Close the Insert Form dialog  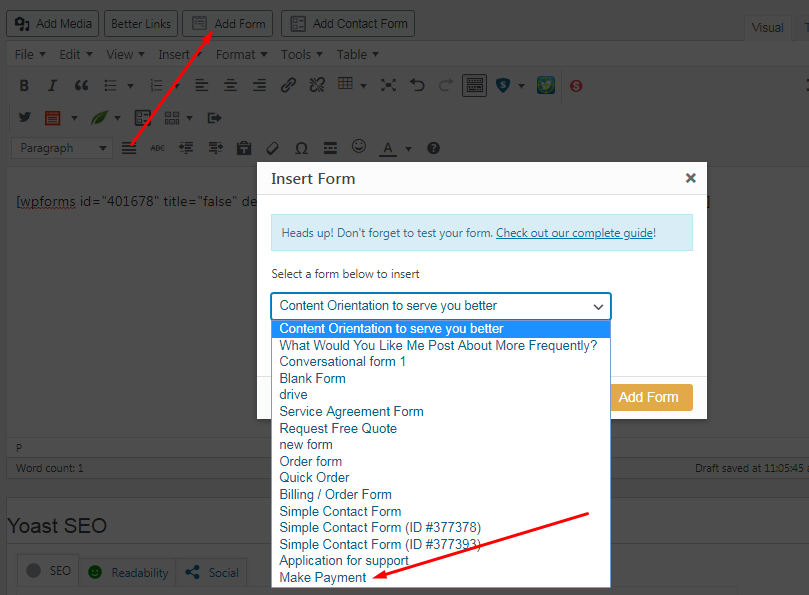690,179
